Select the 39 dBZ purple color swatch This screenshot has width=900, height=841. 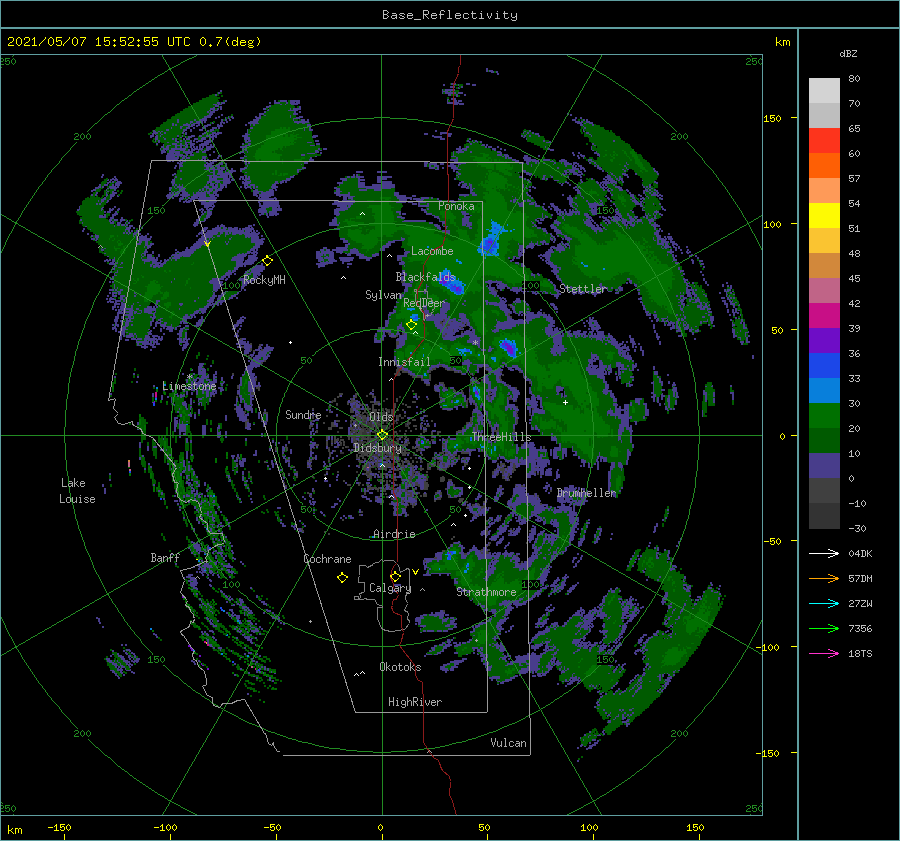tap(824, 340)
